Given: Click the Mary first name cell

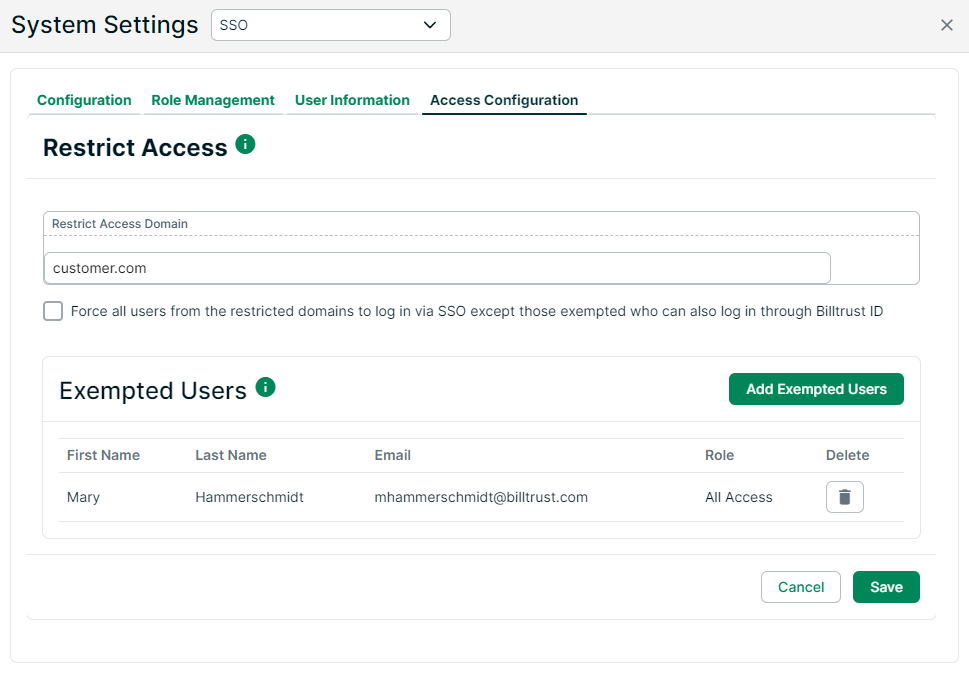Looking at the screenshot, I should pyautogui.click(x=83, y=497).
